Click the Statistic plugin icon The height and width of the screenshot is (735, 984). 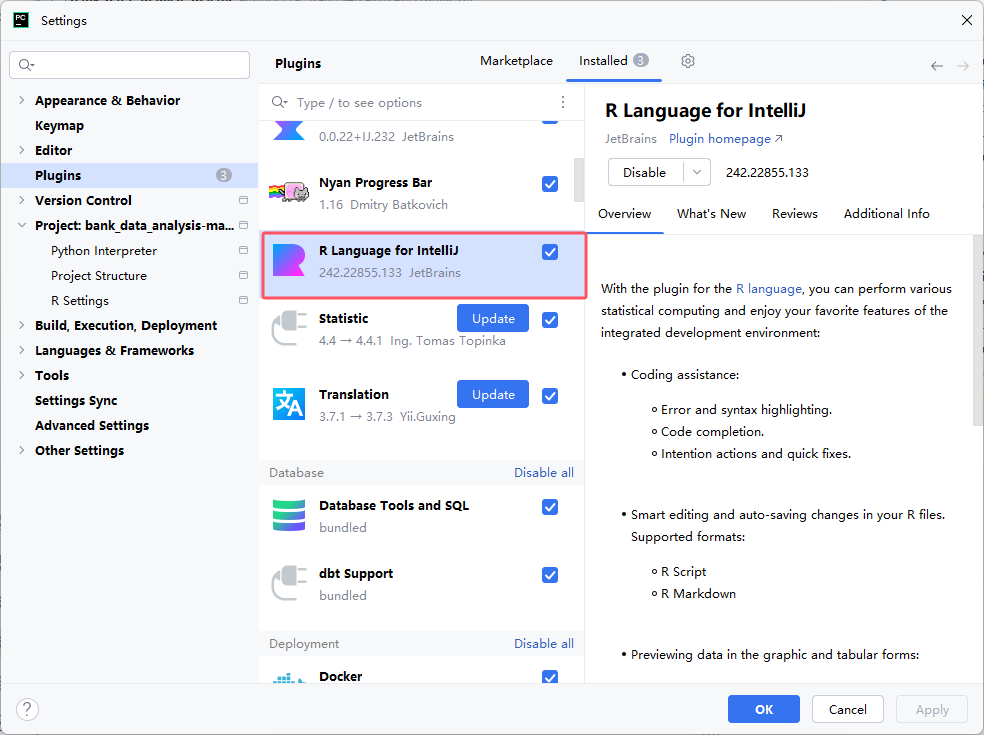(289, 328)
